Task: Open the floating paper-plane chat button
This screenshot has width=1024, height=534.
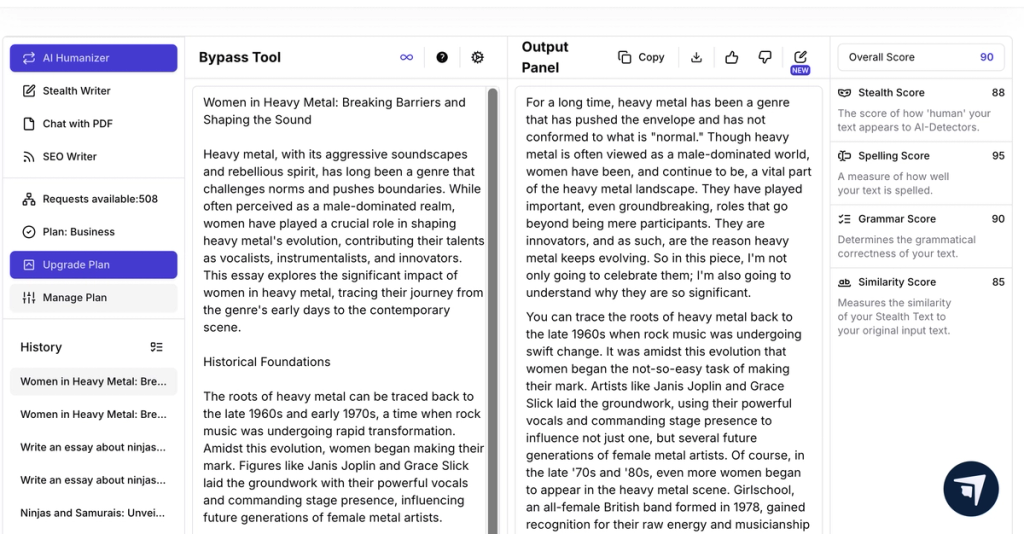Action: coord(970,489)
